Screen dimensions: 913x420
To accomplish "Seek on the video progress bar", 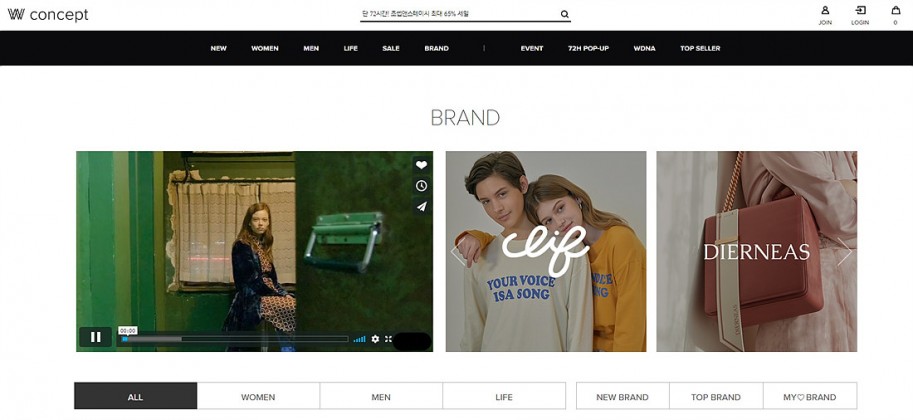I will 235,338.
